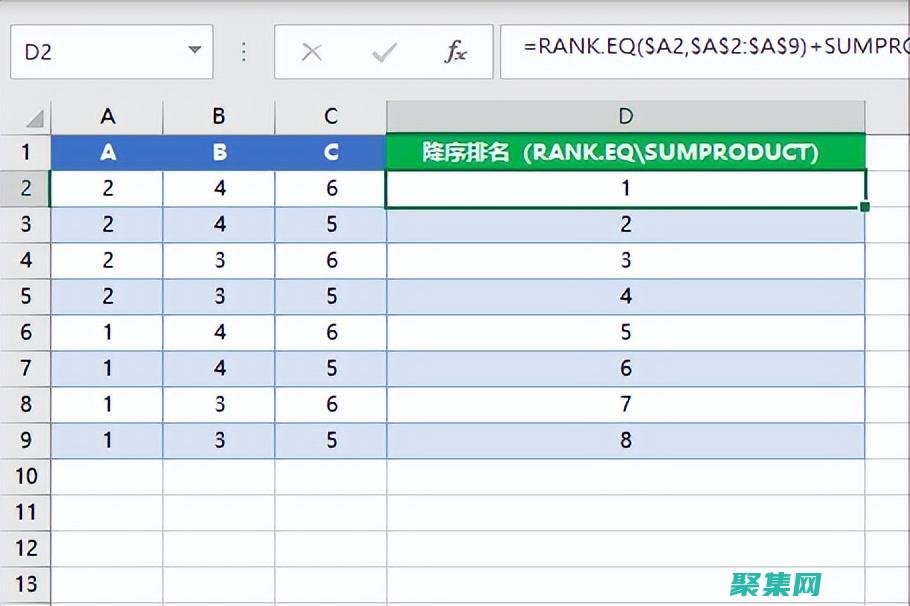Select column header A

point(107,116)
